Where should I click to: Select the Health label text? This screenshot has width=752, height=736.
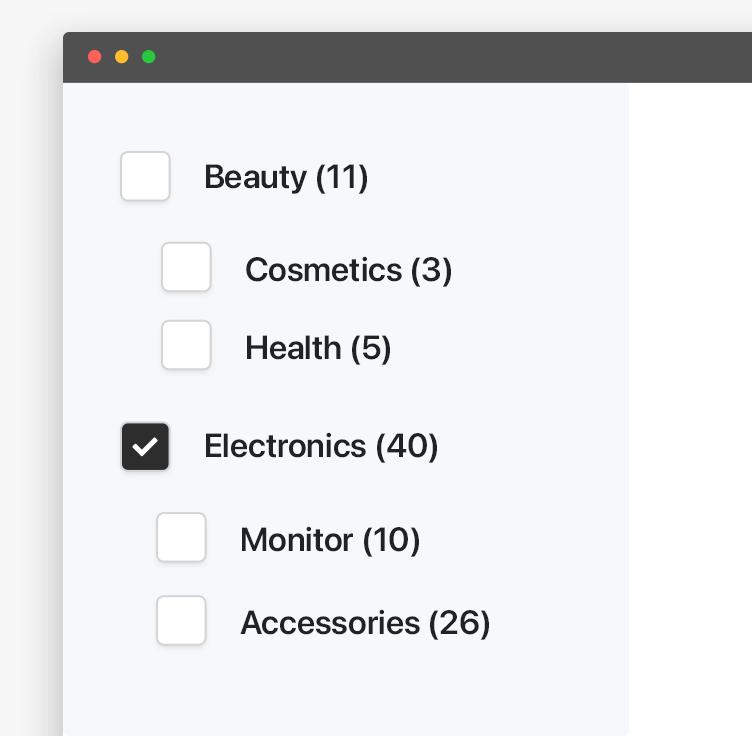(293, 348)
